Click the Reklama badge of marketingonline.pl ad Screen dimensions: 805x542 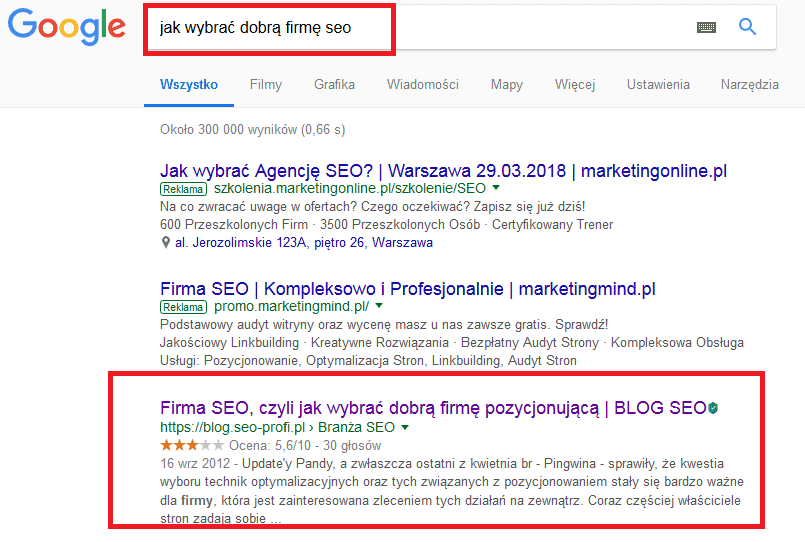(183, 189)
